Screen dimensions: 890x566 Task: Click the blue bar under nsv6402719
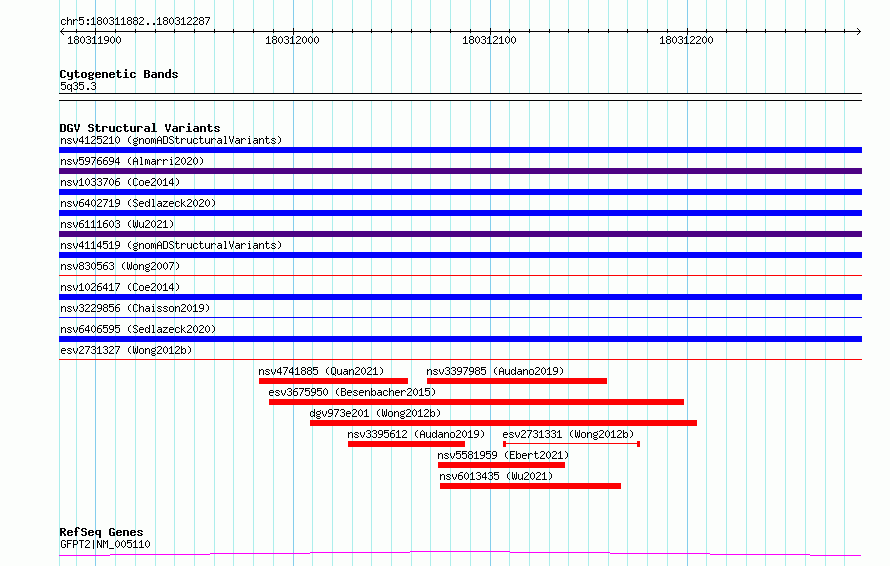pos(460,213)
